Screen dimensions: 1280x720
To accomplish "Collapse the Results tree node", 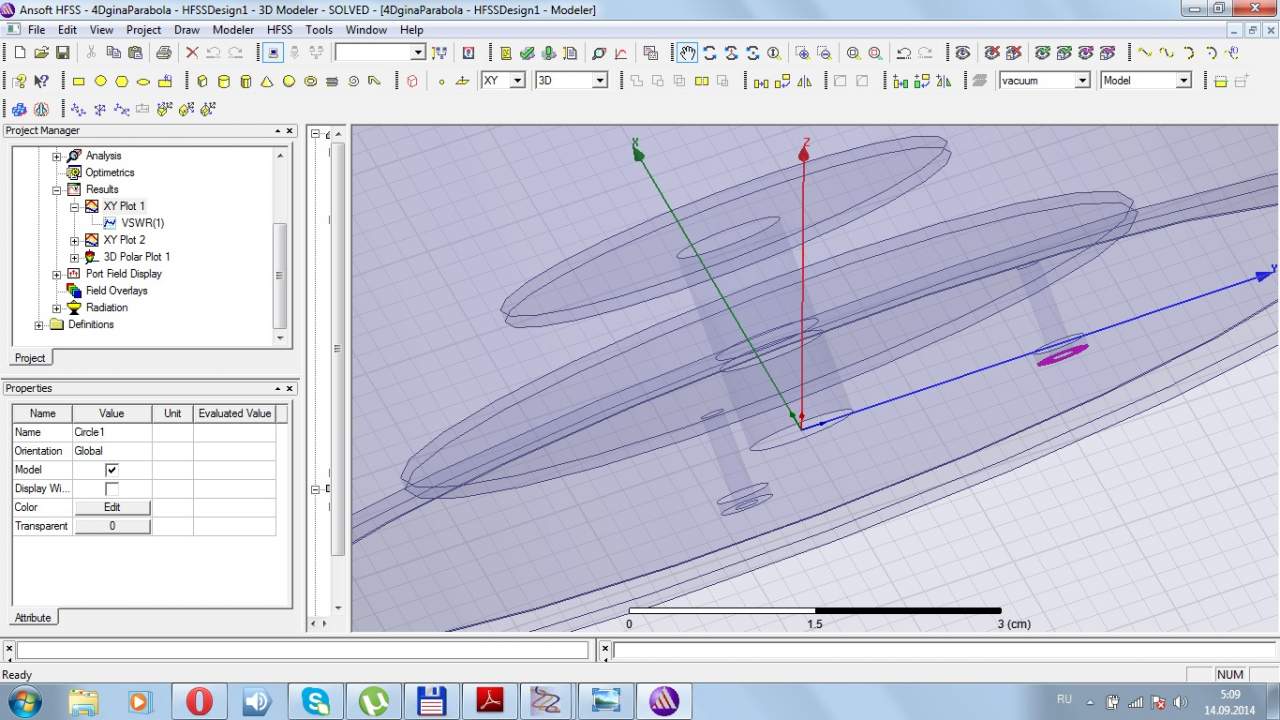I will 57,189.
